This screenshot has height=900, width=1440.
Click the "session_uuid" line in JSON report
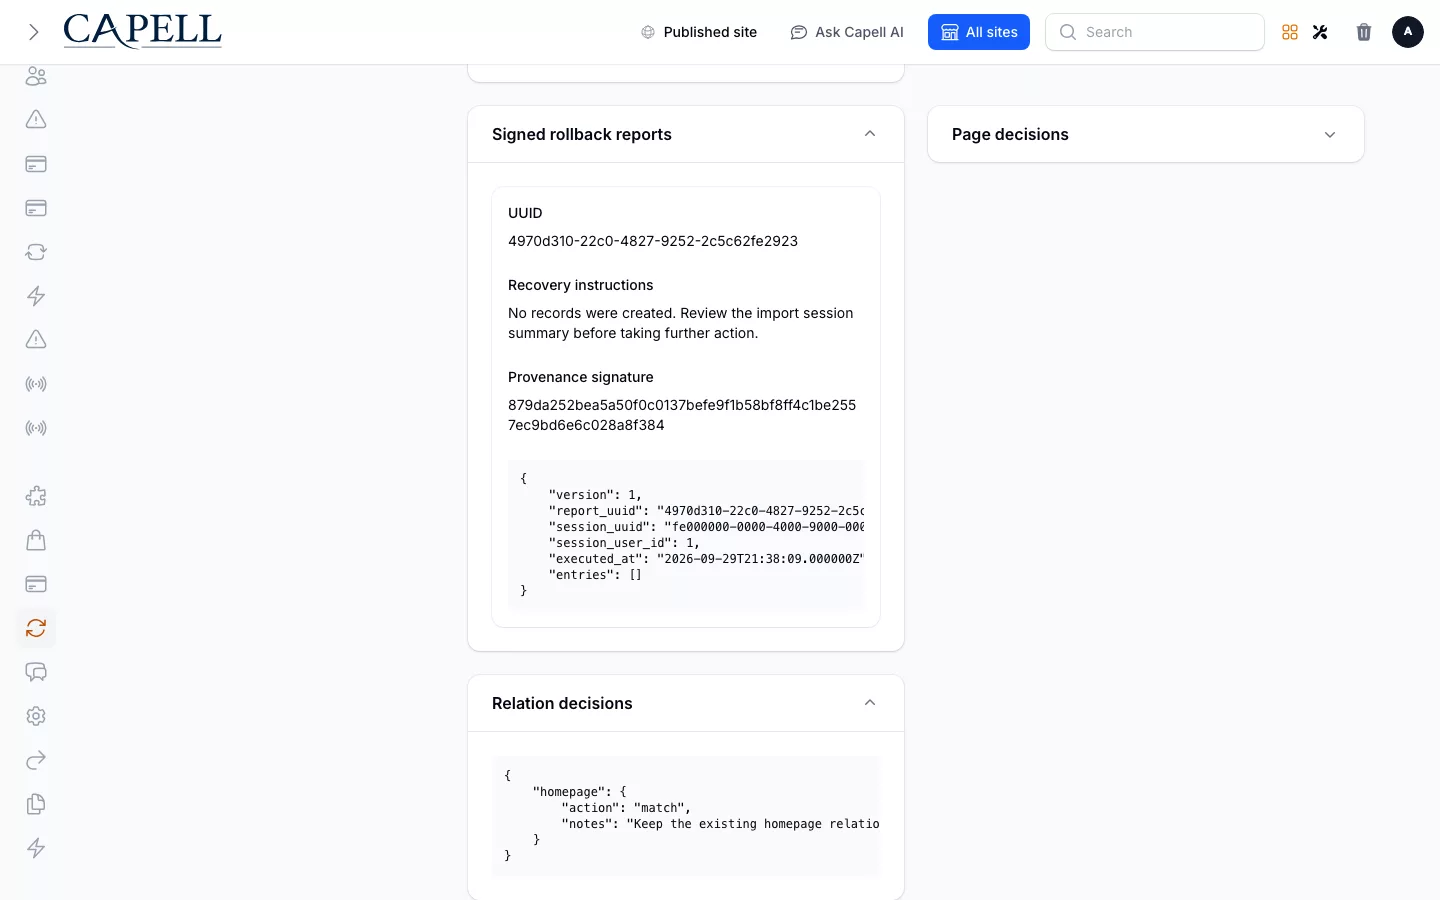pos(706,527)
